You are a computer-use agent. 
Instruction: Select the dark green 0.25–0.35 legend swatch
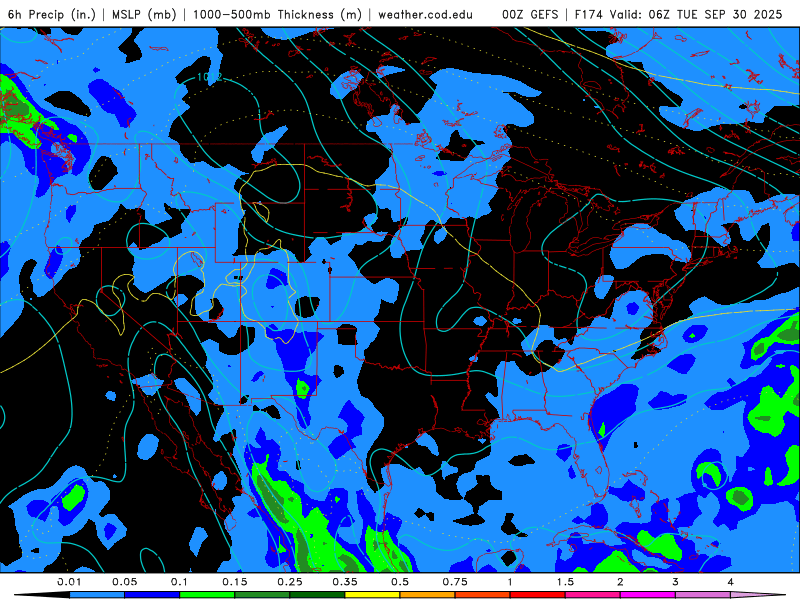[x=317, y=595]
